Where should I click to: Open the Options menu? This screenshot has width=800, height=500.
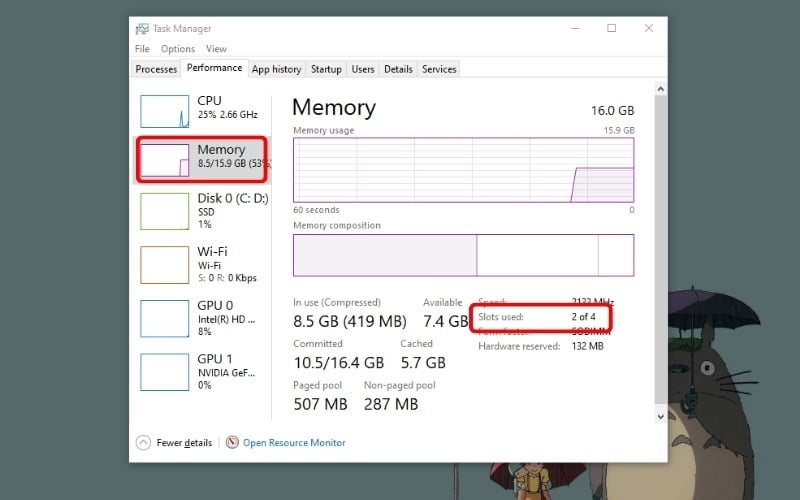pos(178,49)
